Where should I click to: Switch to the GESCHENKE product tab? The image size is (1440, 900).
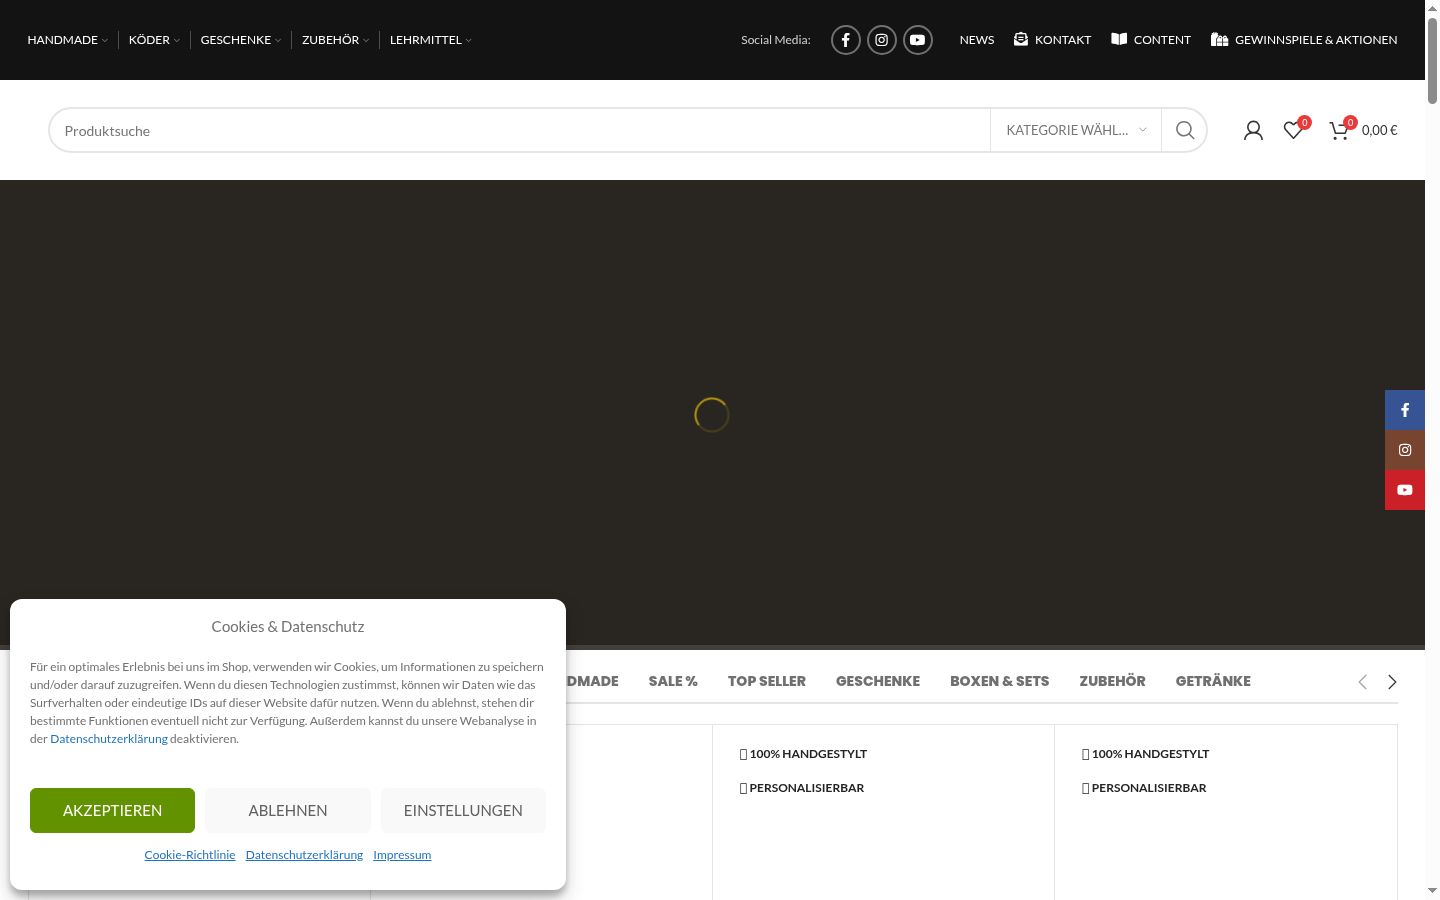878,681
